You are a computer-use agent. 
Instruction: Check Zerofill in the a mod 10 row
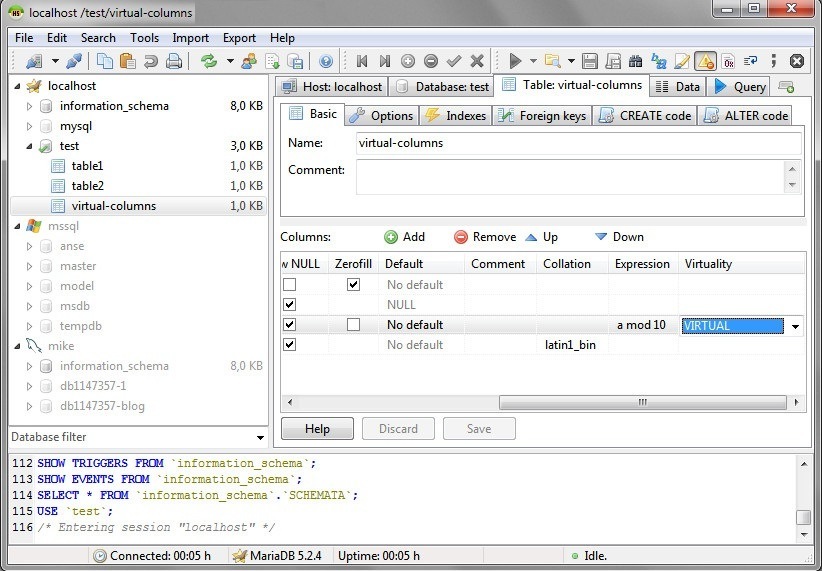(x=353, y=325)
